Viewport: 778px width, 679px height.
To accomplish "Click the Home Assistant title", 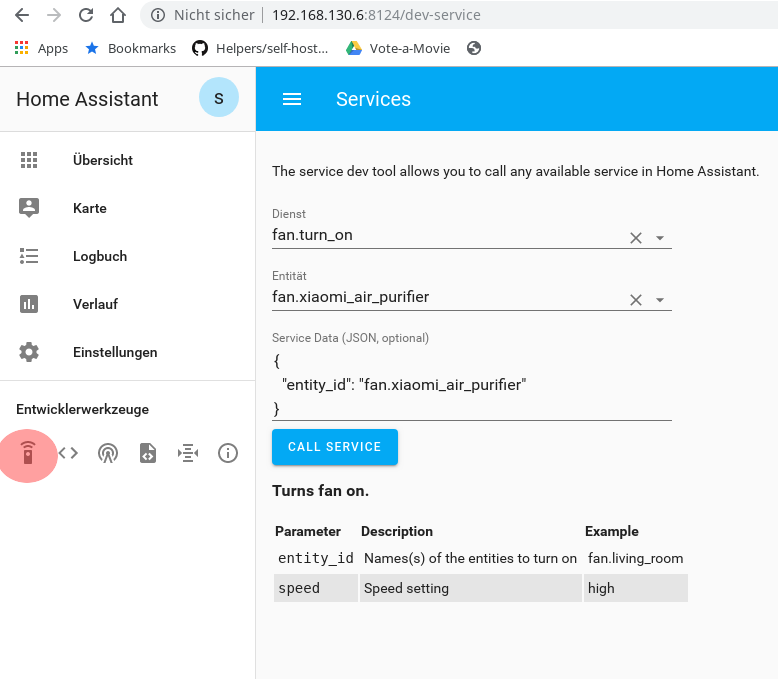I will click(x=87, y=99).
